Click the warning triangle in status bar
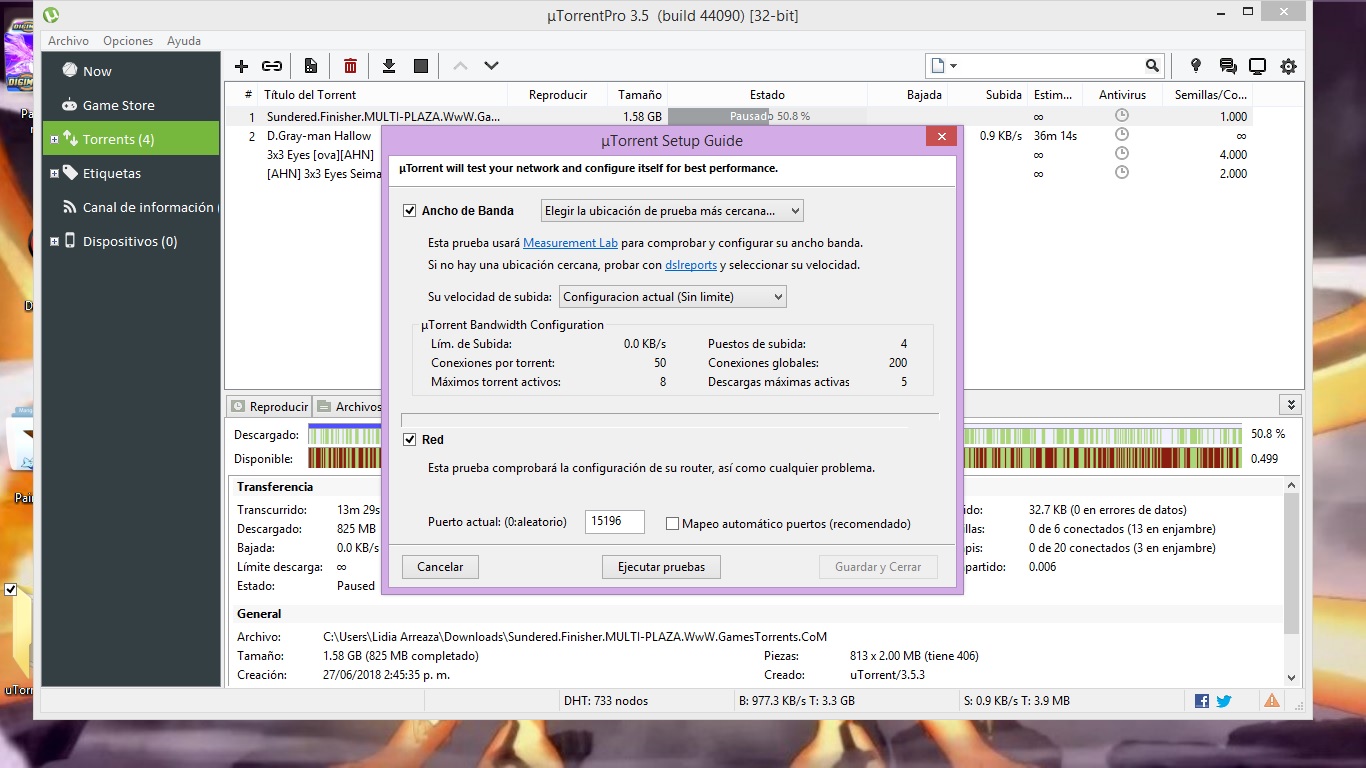This screenshot has height=768, width=1366. tap(1272, 701)
